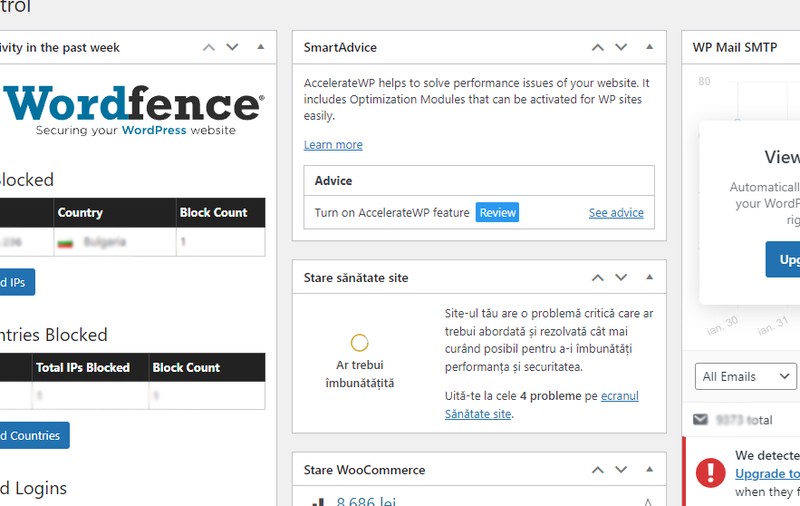Collapse Stare WooCommerce panel

point(649,469)
